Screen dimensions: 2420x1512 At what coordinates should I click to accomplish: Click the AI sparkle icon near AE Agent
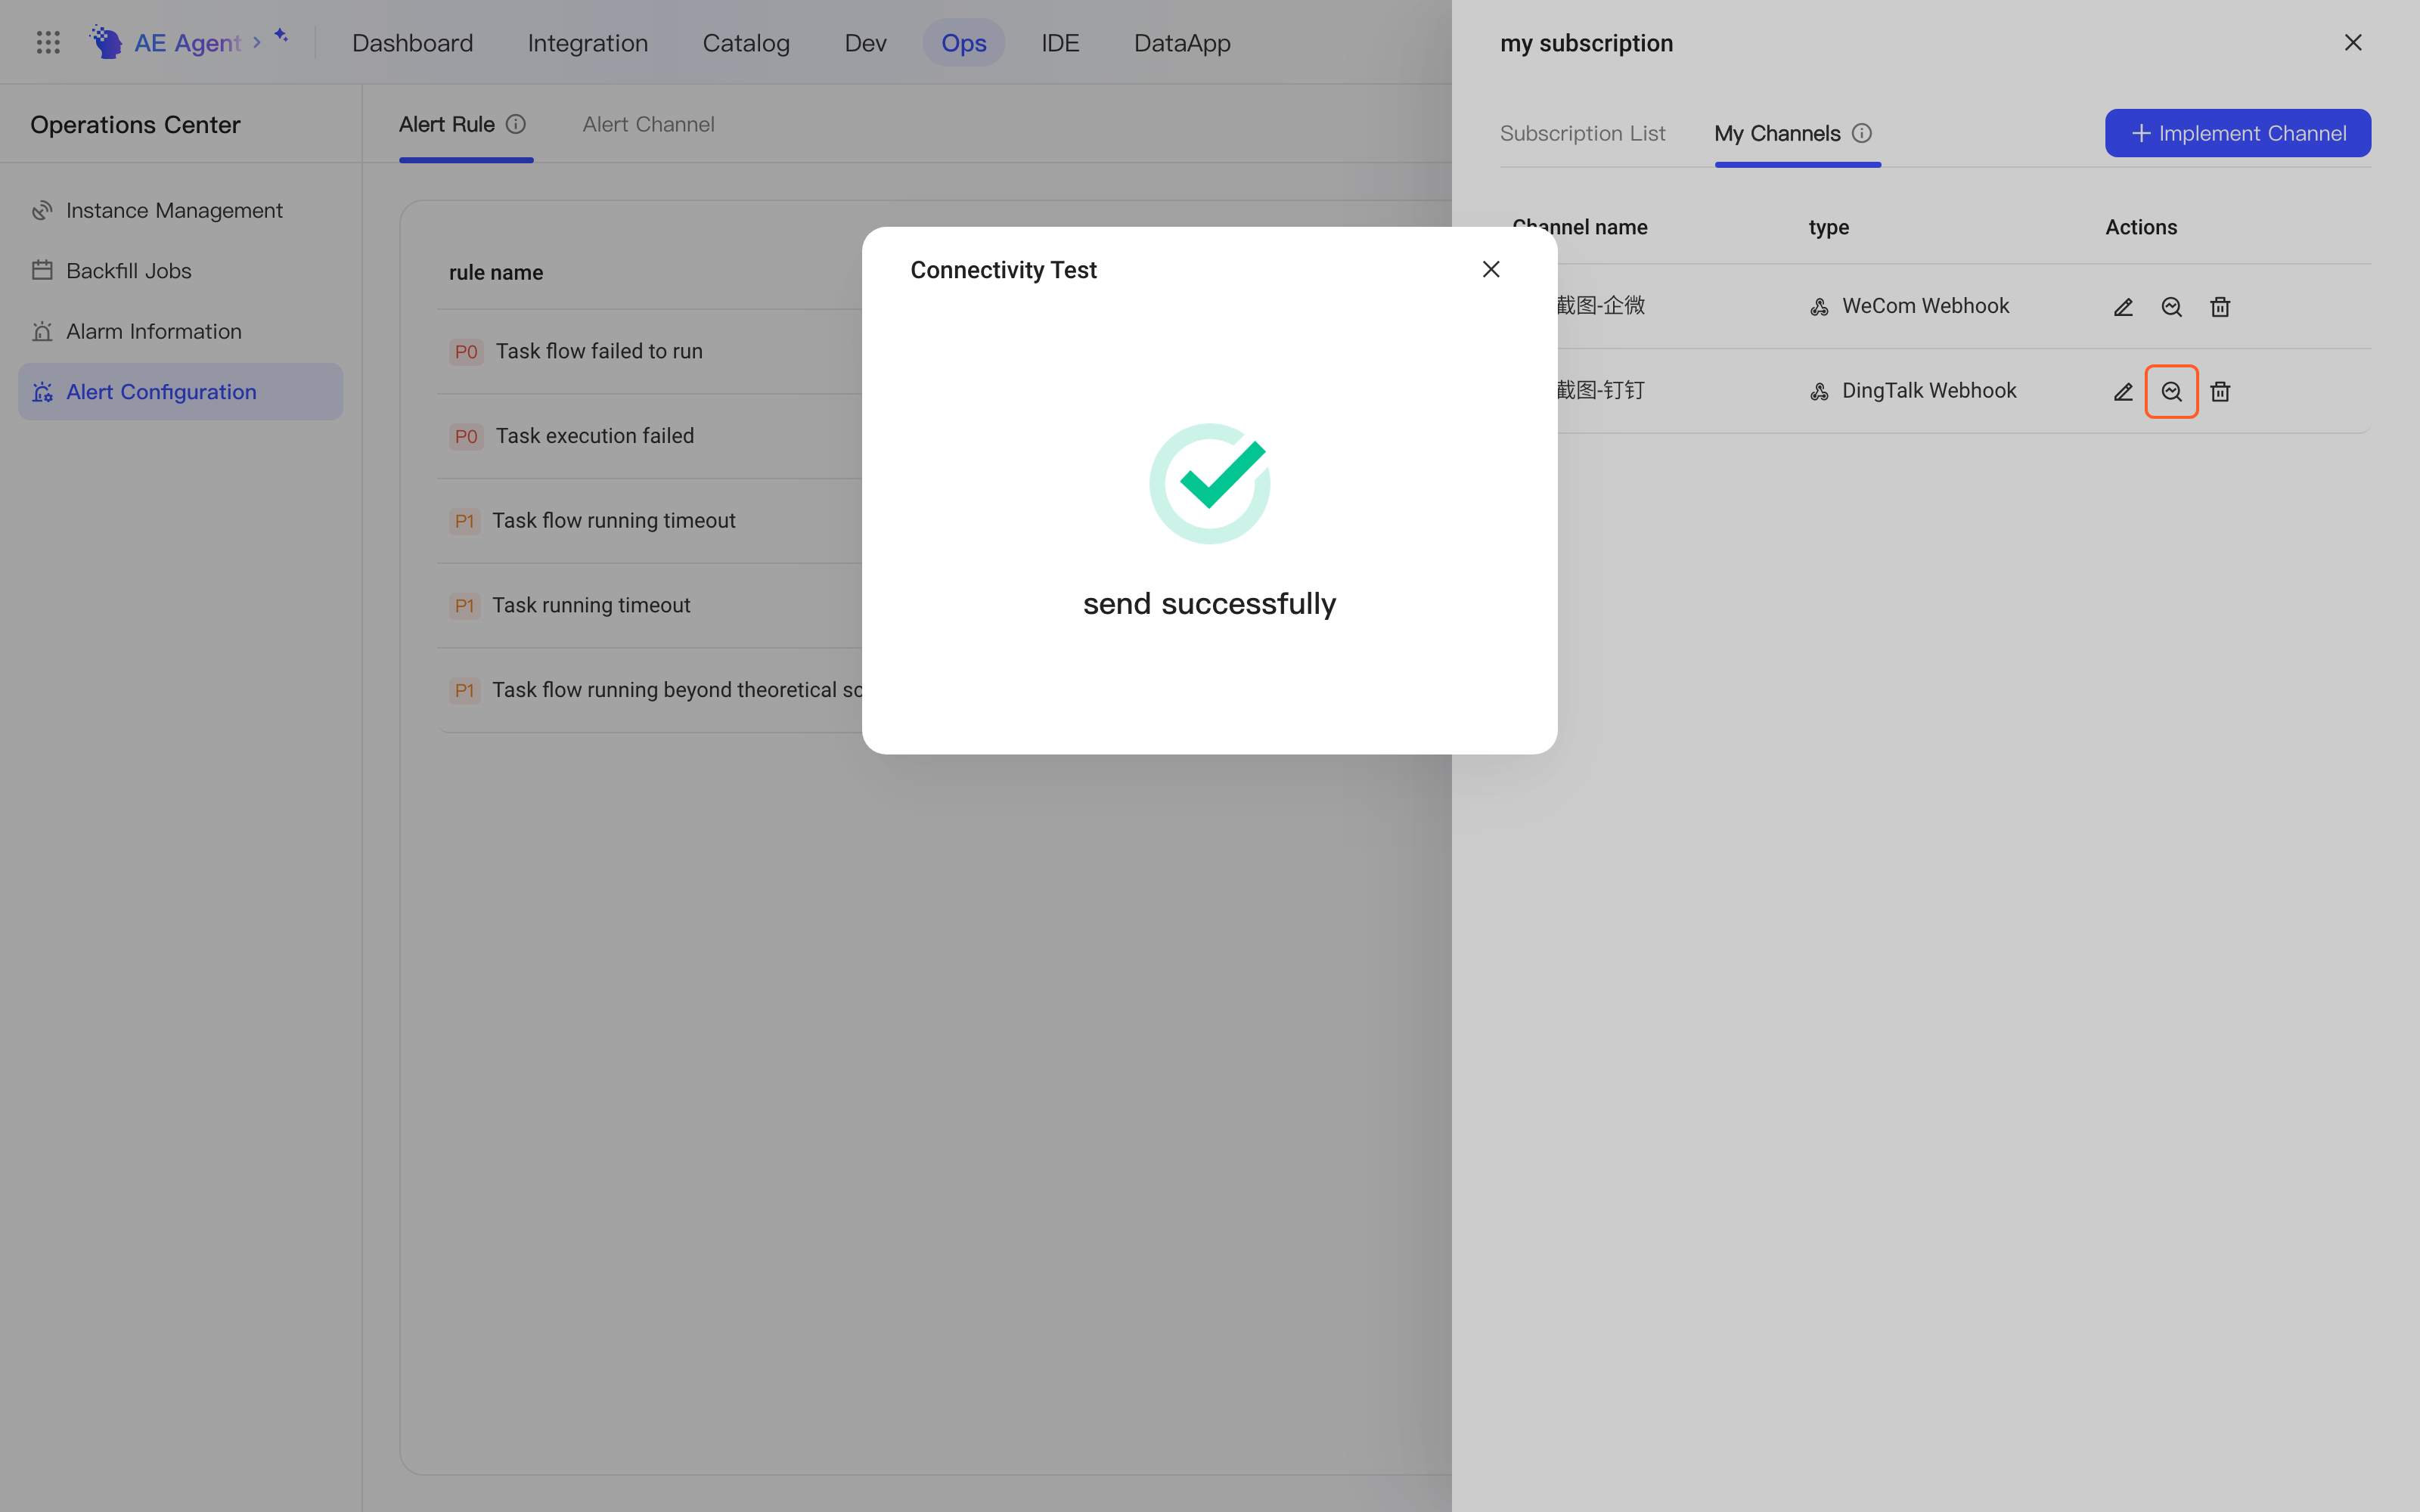(281, 36)
